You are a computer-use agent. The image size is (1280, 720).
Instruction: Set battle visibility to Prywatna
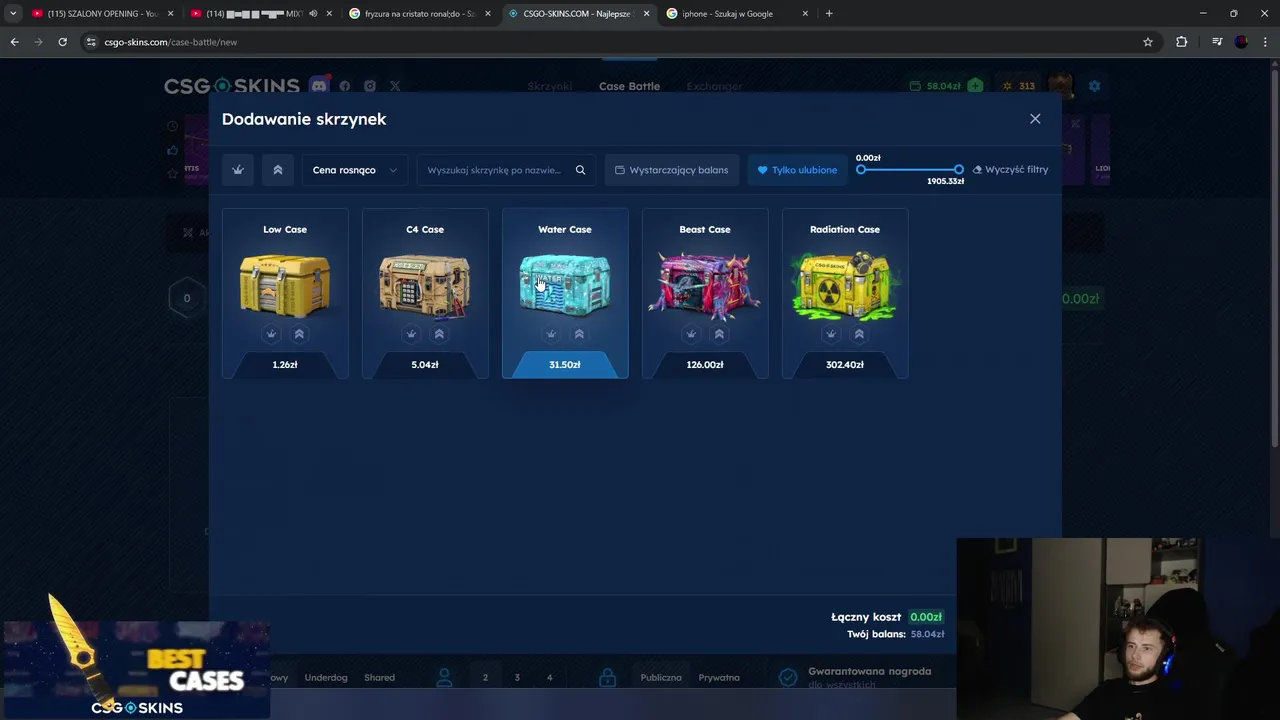pos(719,678)
